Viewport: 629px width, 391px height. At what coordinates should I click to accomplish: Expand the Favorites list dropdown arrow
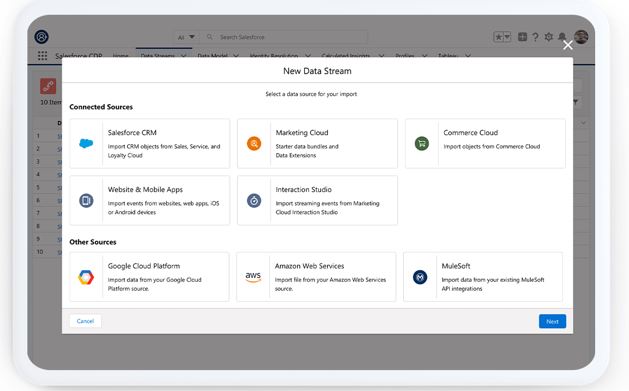point(507,37)
